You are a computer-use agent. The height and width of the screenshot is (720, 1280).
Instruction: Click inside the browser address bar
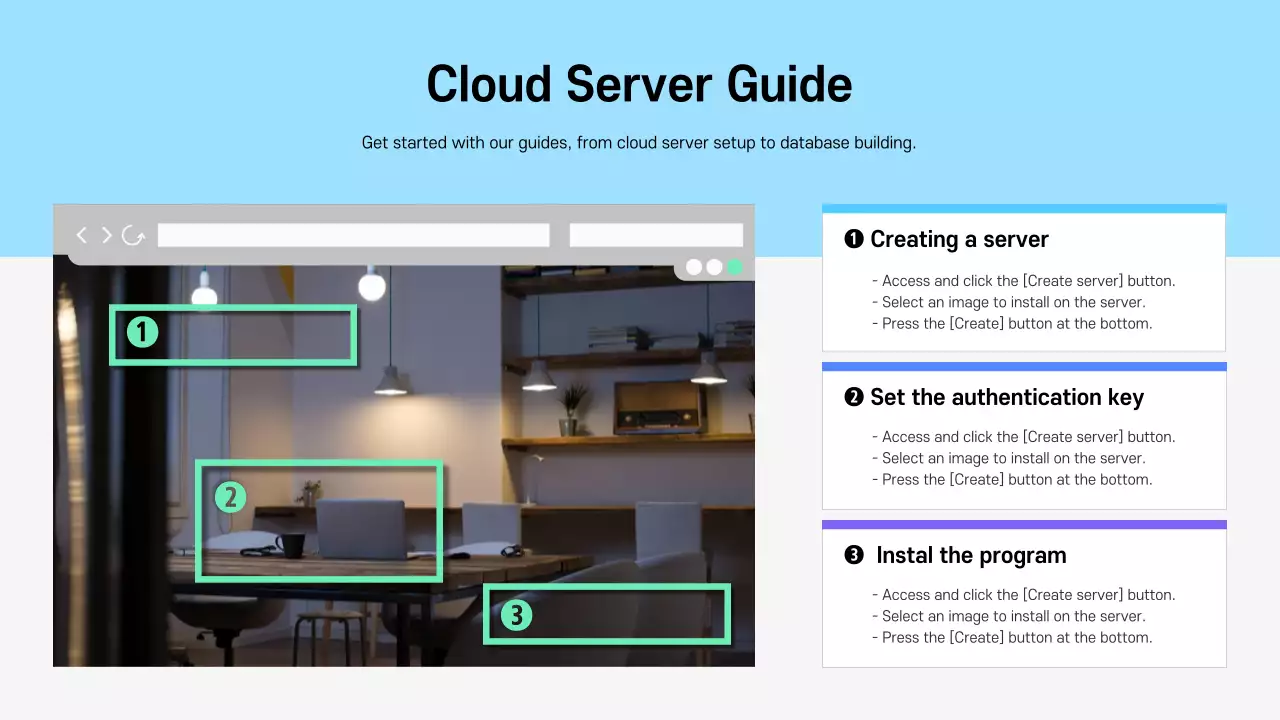(353, 233)
